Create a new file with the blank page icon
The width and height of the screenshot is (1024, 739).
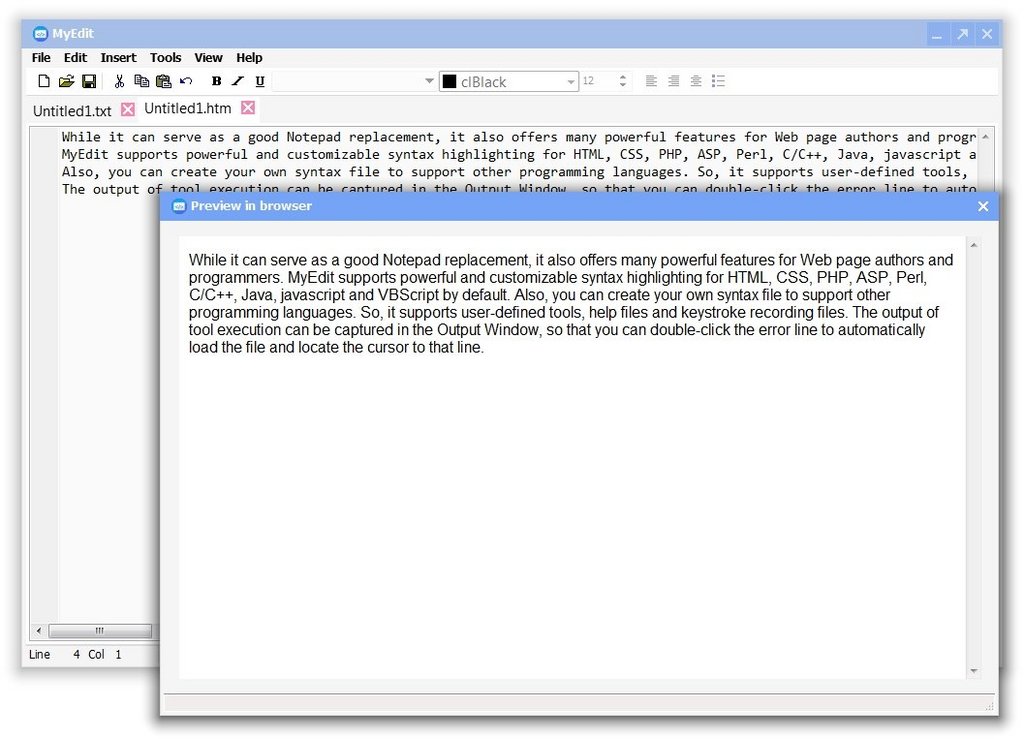43,81
